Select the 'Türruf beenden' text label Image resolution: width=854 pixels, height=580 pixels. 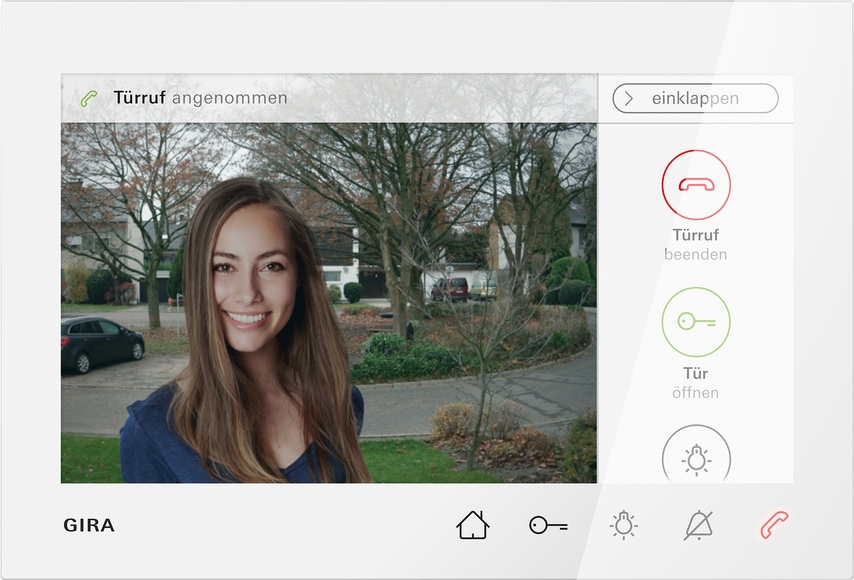[x=695, y=245]
